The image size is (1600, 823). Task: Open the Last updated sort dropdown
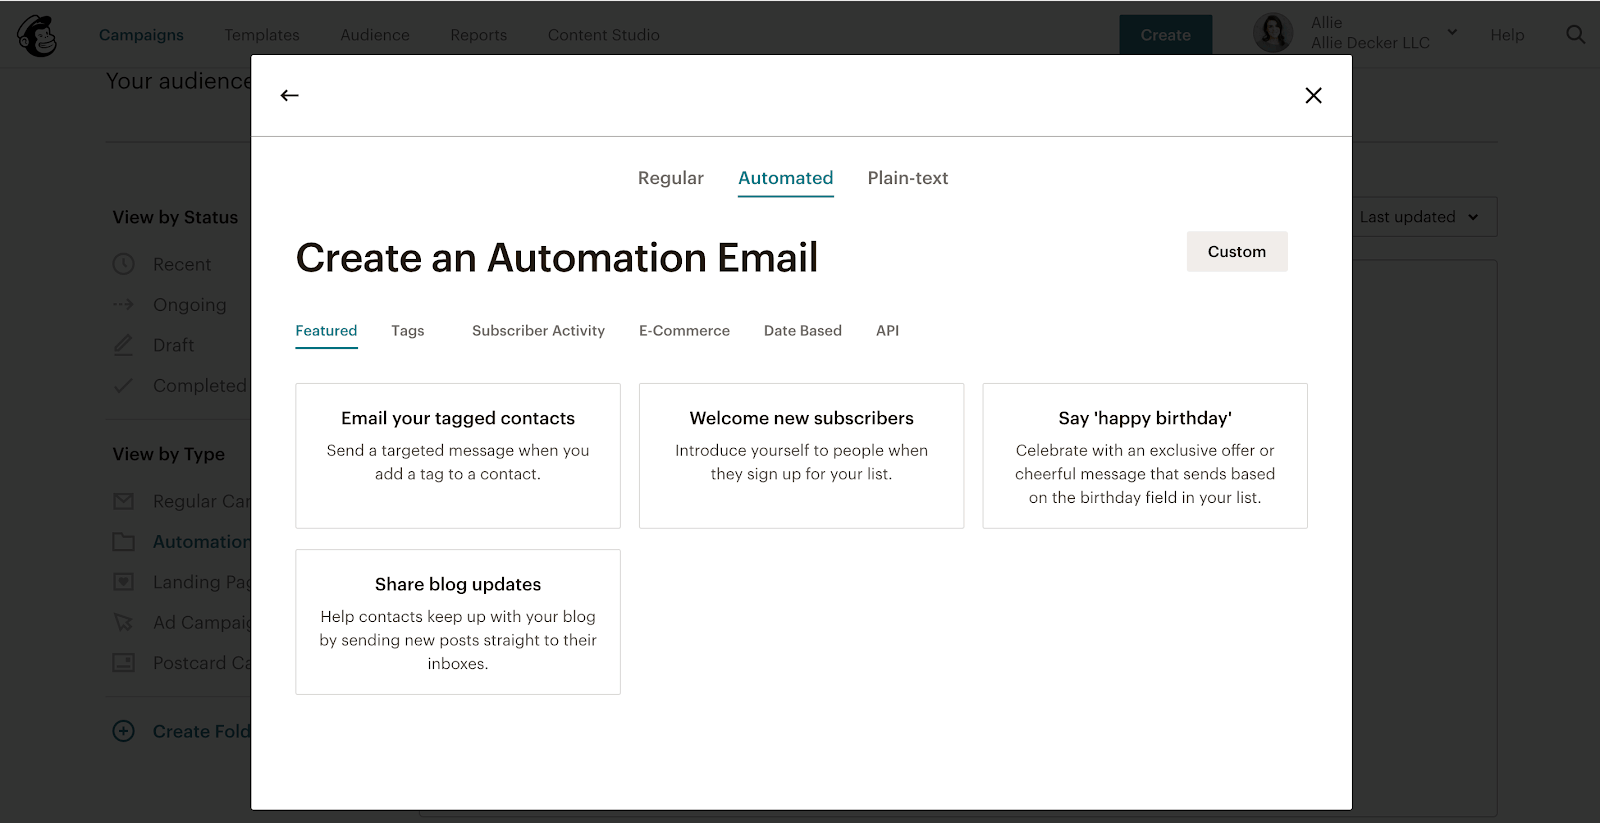(1425, 217)
